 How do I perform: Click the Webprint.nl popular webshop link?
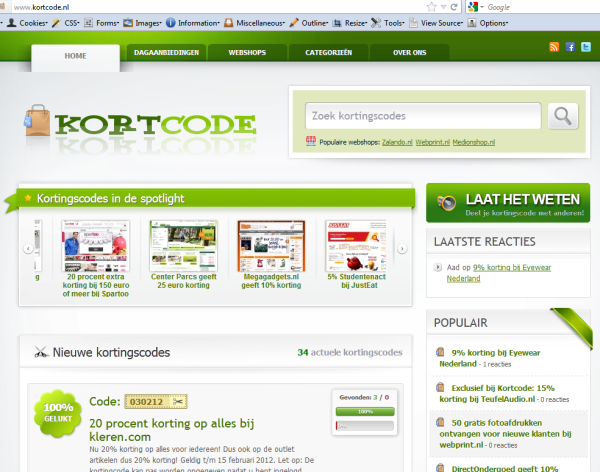432,142
